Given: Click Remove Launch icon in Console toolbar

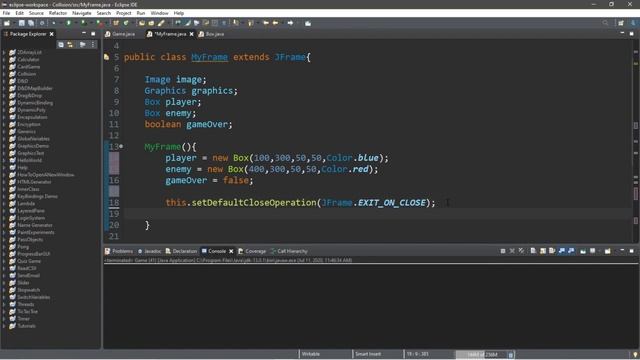Looking at the screenshot, I should point(512,251).
